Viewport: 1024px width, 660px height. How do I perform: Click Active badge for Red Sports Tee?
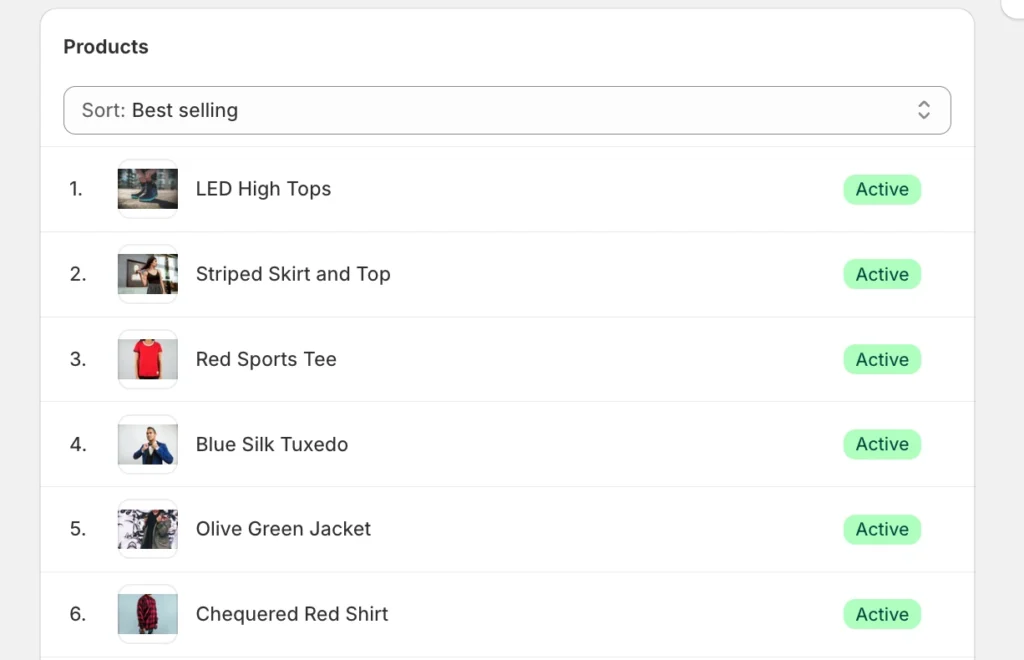point(882,359)
